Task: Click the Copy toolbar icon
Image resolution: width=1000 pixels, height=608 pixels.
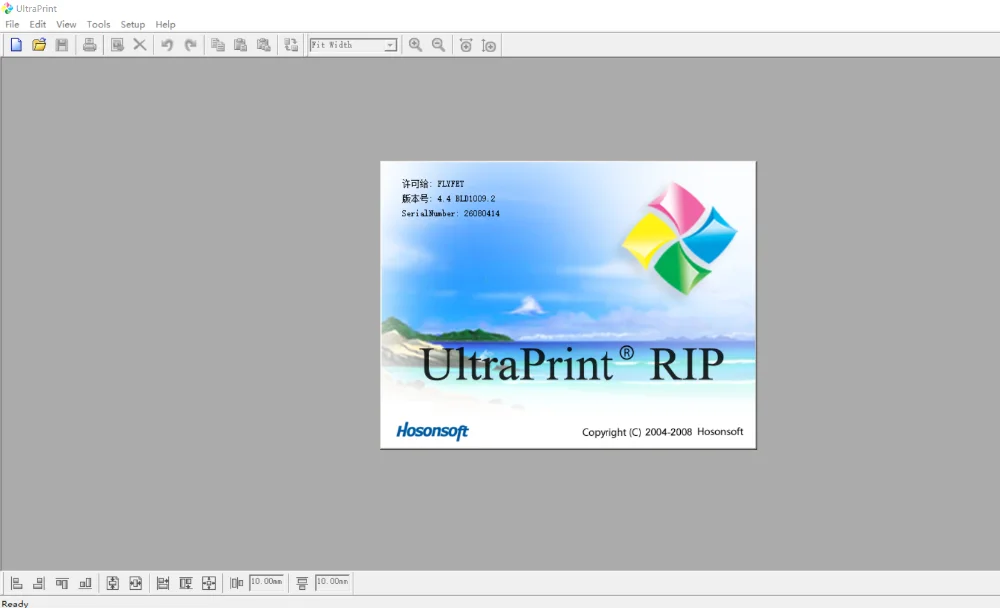Action: [x=217, y=45]
